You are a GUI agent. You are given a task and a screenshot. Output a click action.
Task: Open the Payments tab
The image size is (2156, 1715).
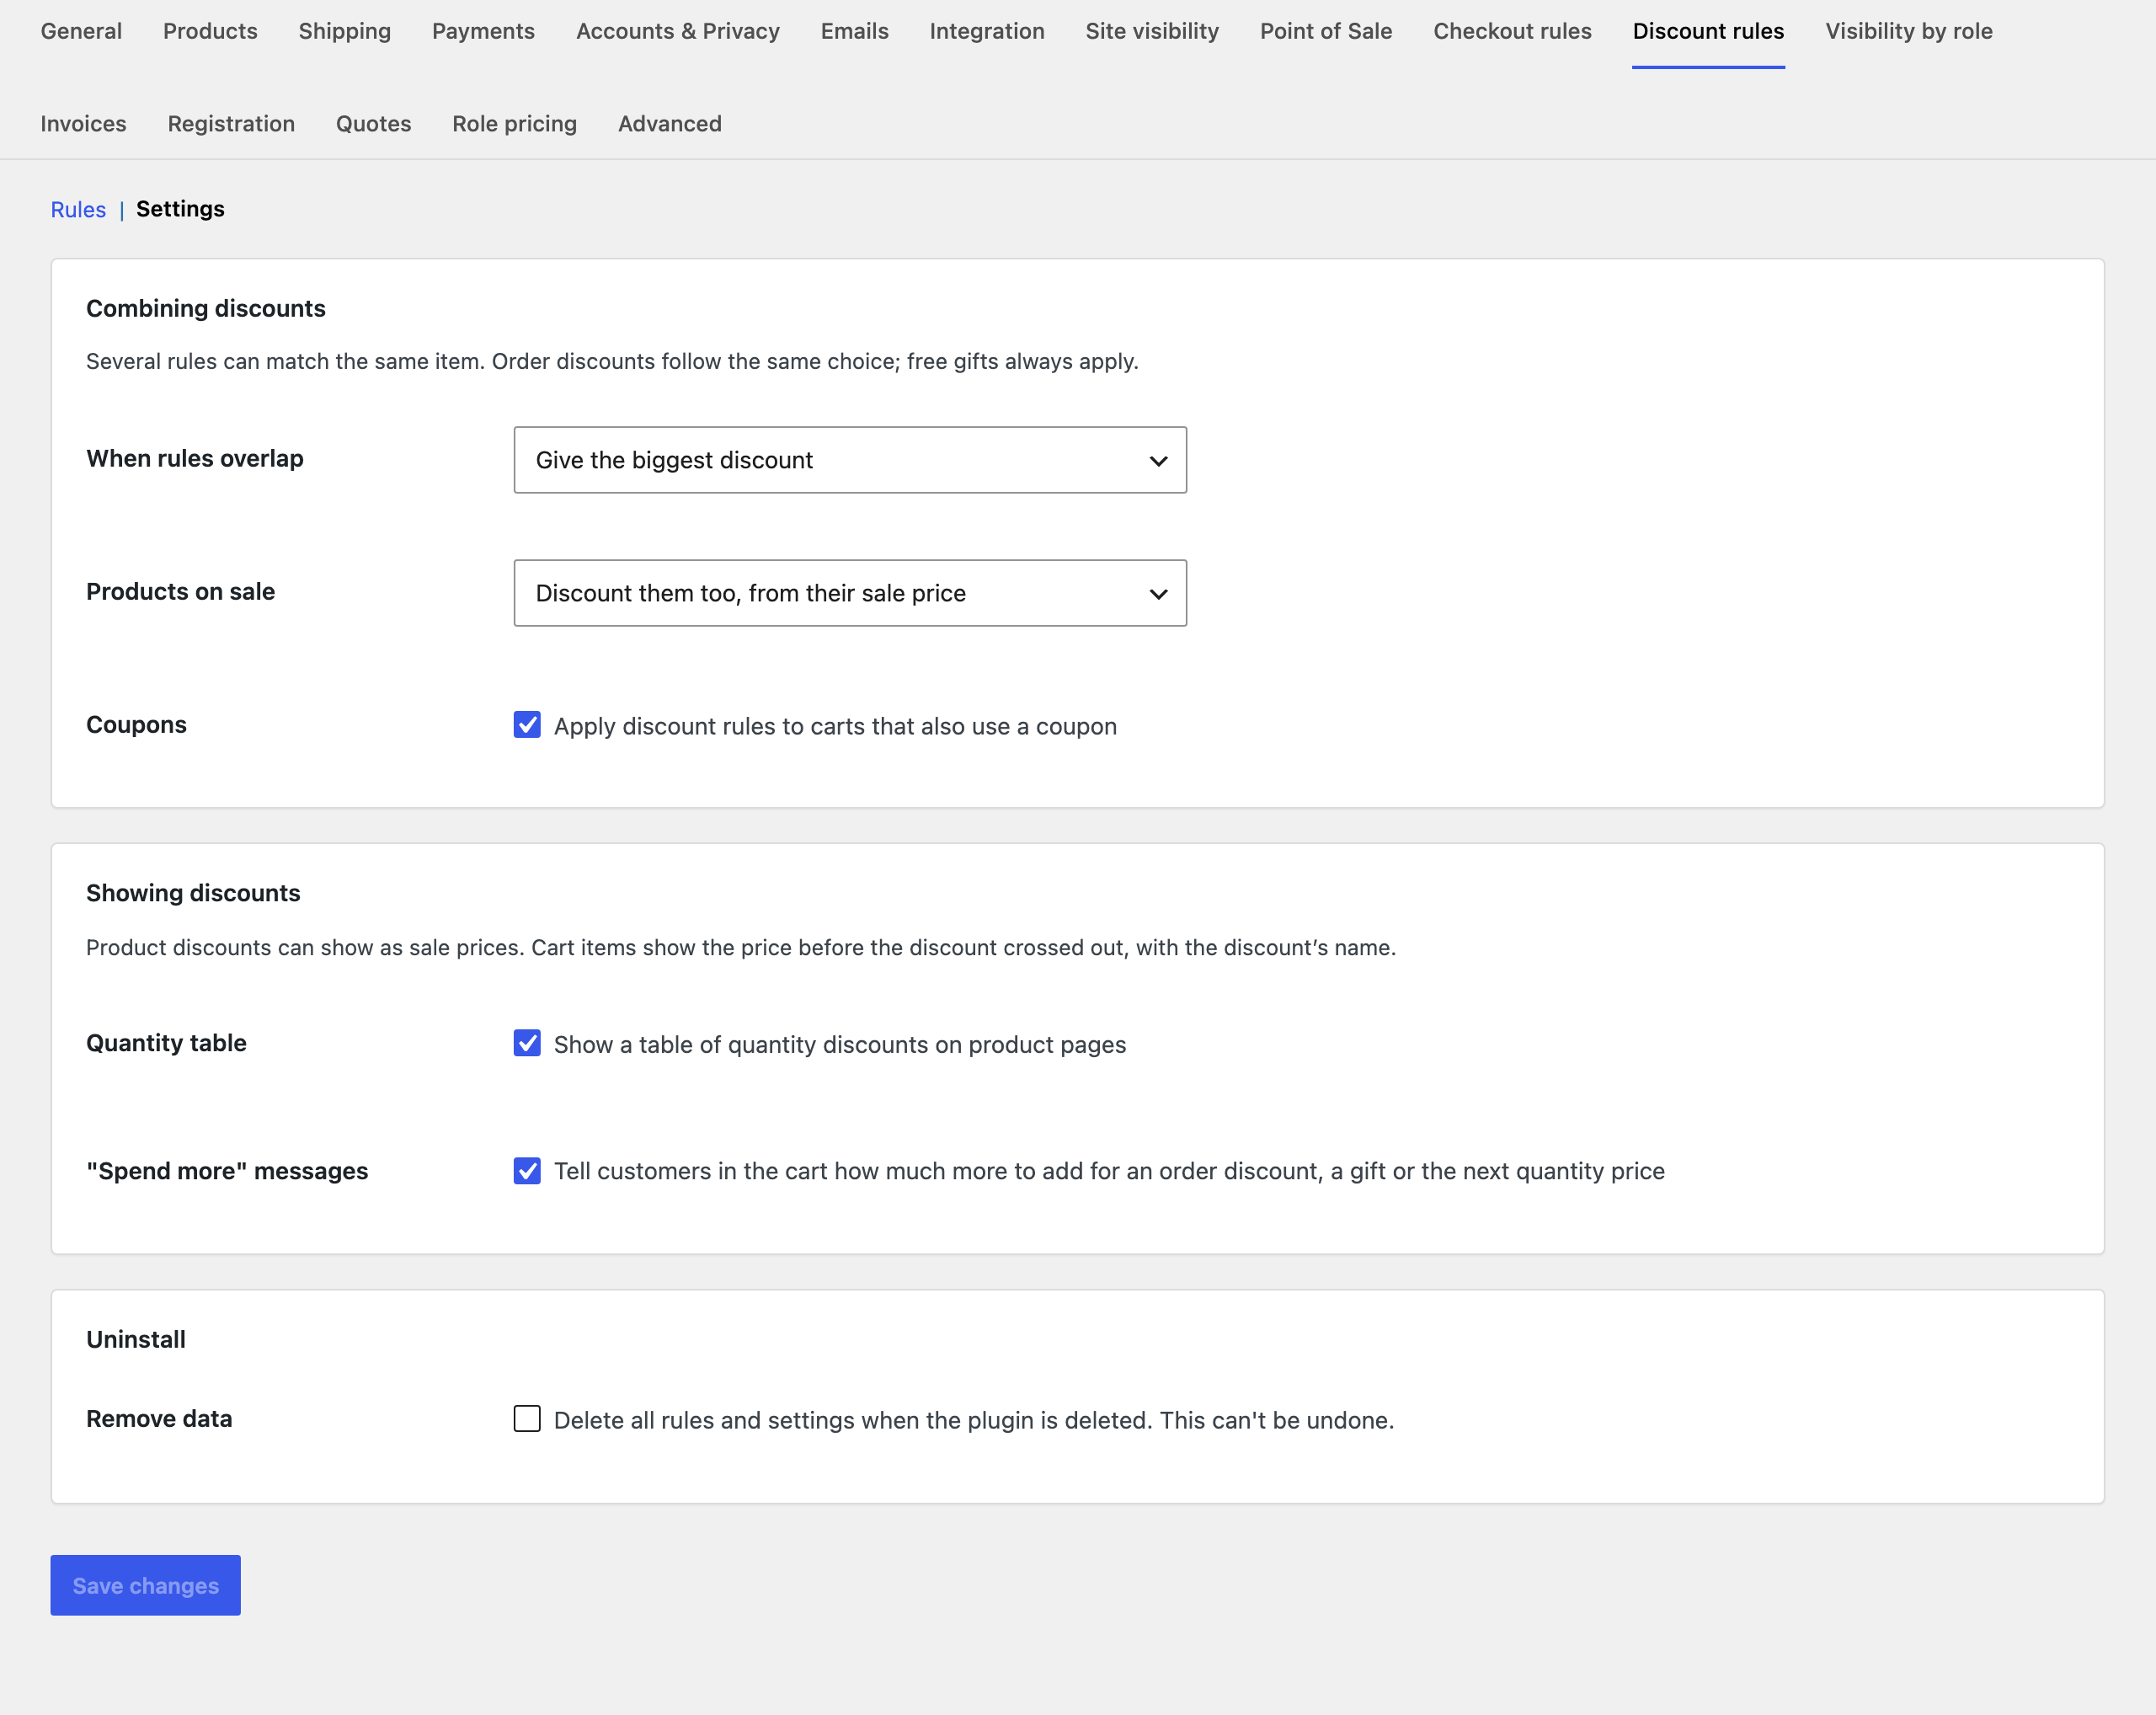tap(483, 31)
